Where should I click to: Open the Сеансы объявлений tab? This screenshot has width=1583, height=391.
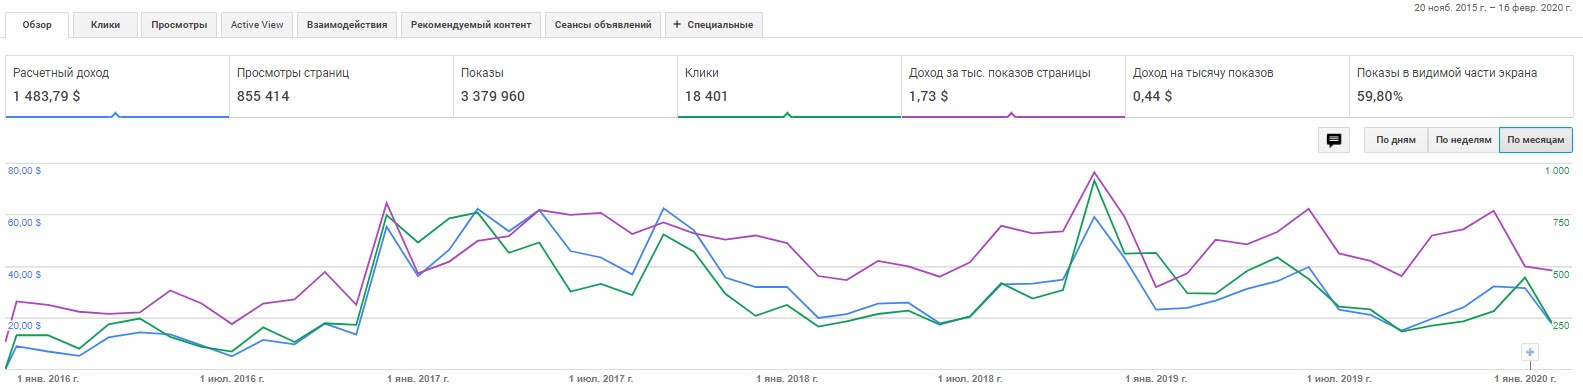(603, 25)
